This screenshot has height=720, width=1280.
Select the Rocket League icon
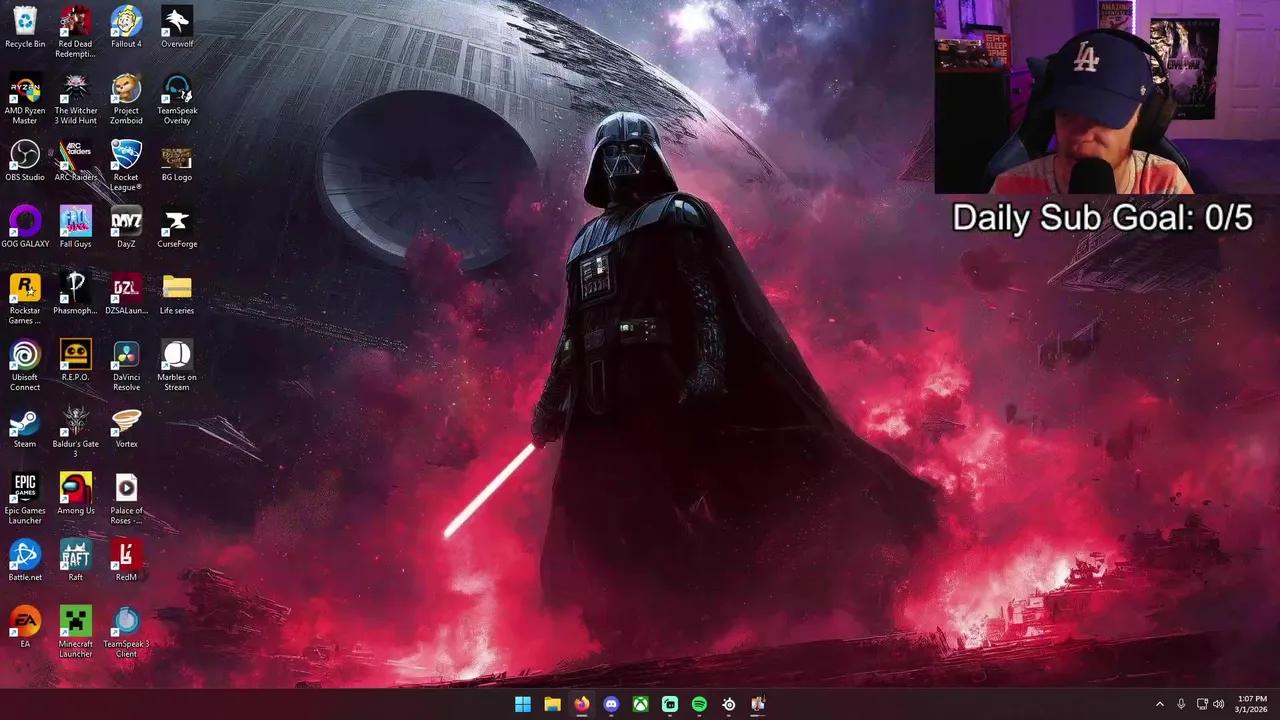point(126,165)
